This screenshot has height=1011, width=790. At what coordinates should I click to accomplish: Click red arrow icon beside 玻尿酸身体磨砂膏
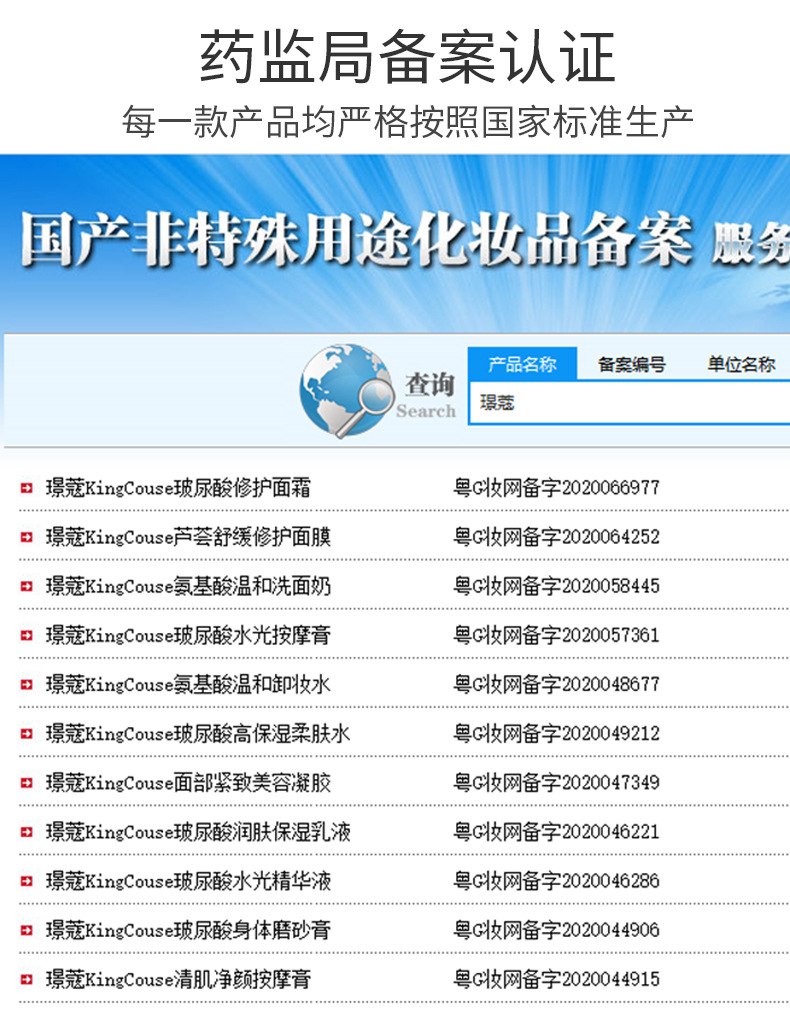coord(26,931)
